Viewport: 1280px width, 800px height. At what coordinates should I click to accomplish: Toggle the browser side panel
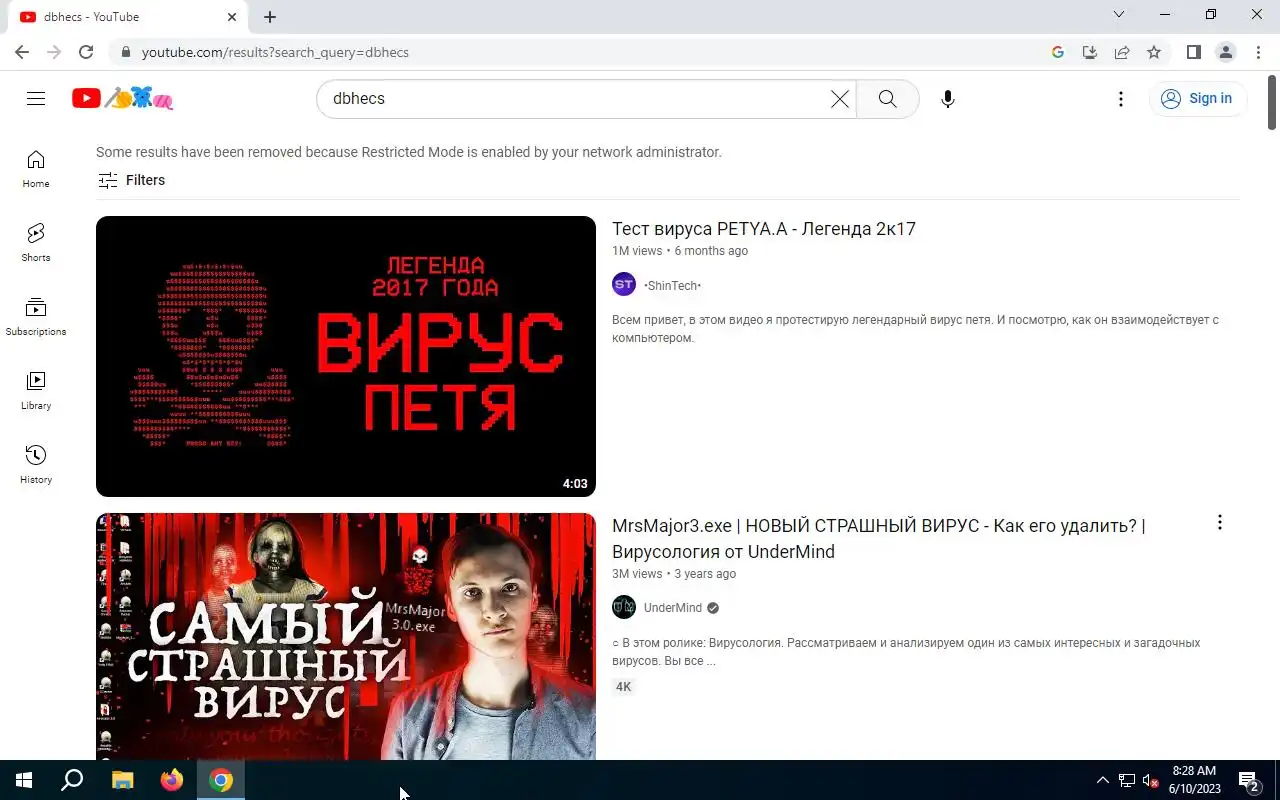[1193, 52]
